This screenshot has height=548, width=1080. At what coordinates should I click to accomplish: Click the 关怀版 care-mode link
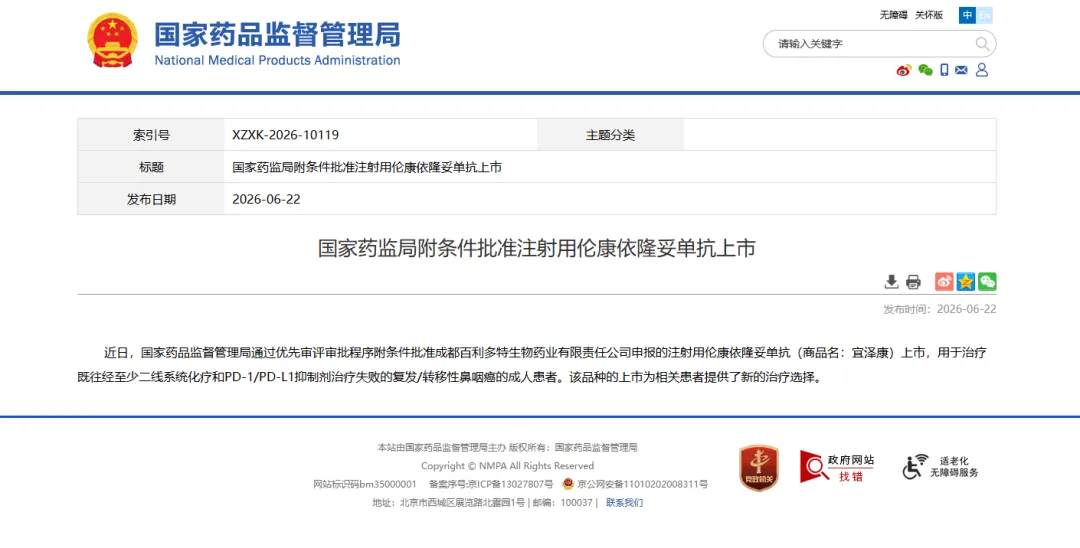[928, 15]
